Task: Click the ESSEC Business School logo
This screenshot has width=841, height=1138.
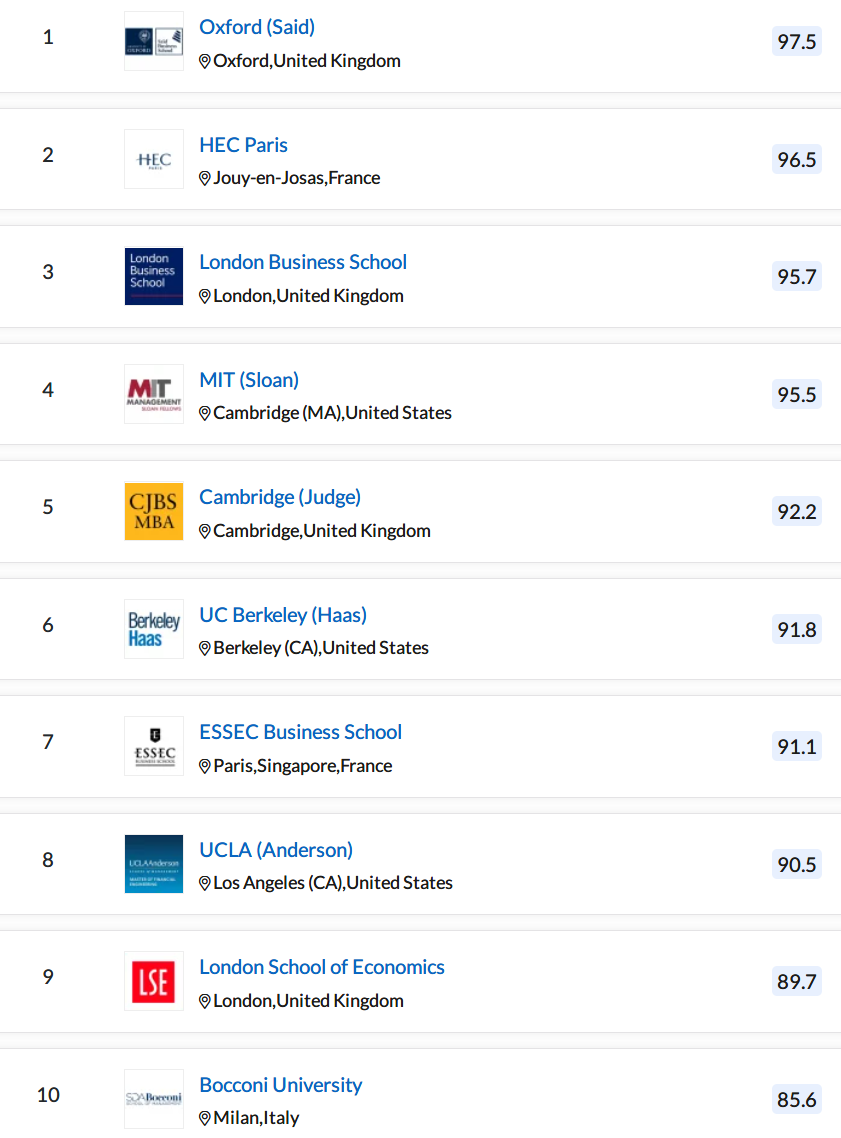Action: [x=154, y=746]
